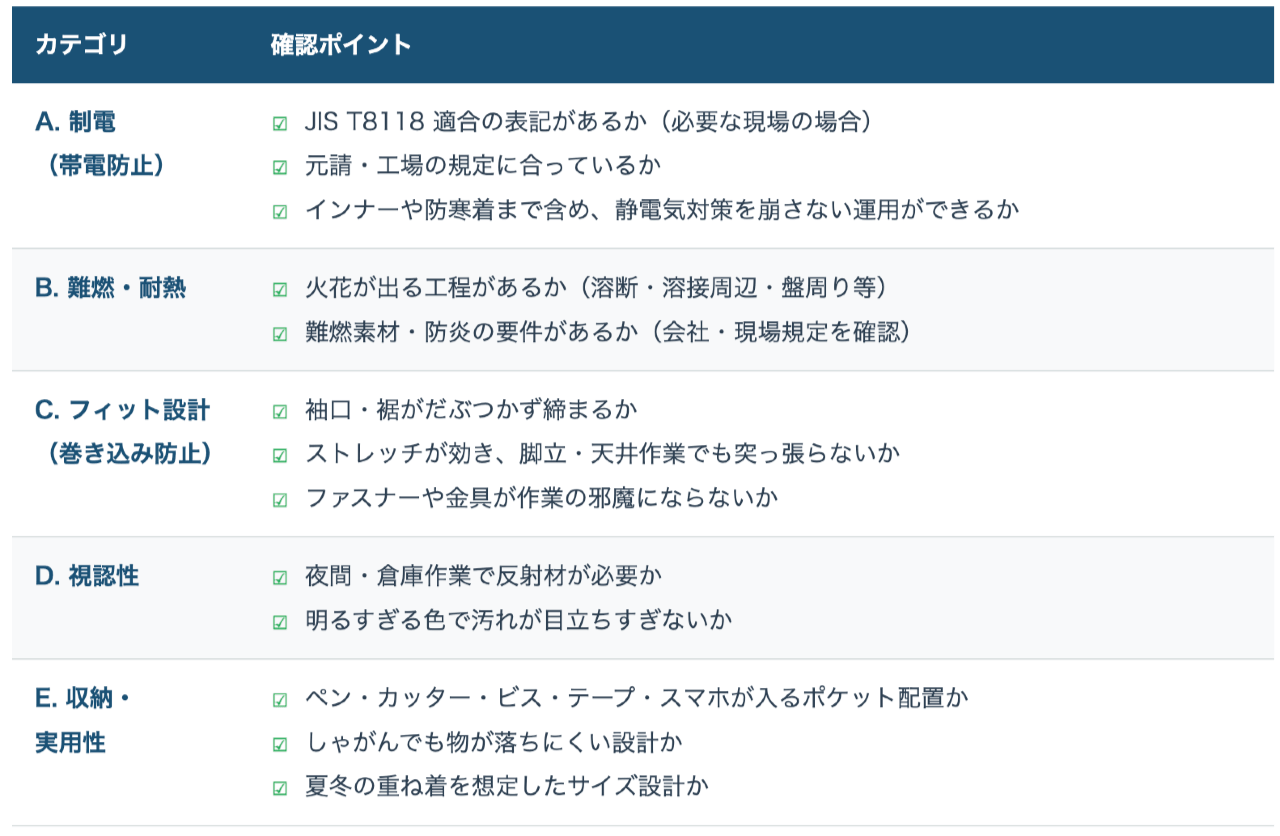Image resolution: width=1280 pixels, height=836 pixels.
Task: Click checkbox beside ペン・カッター・ビス pocket item
Action: [x=280, y=700]
